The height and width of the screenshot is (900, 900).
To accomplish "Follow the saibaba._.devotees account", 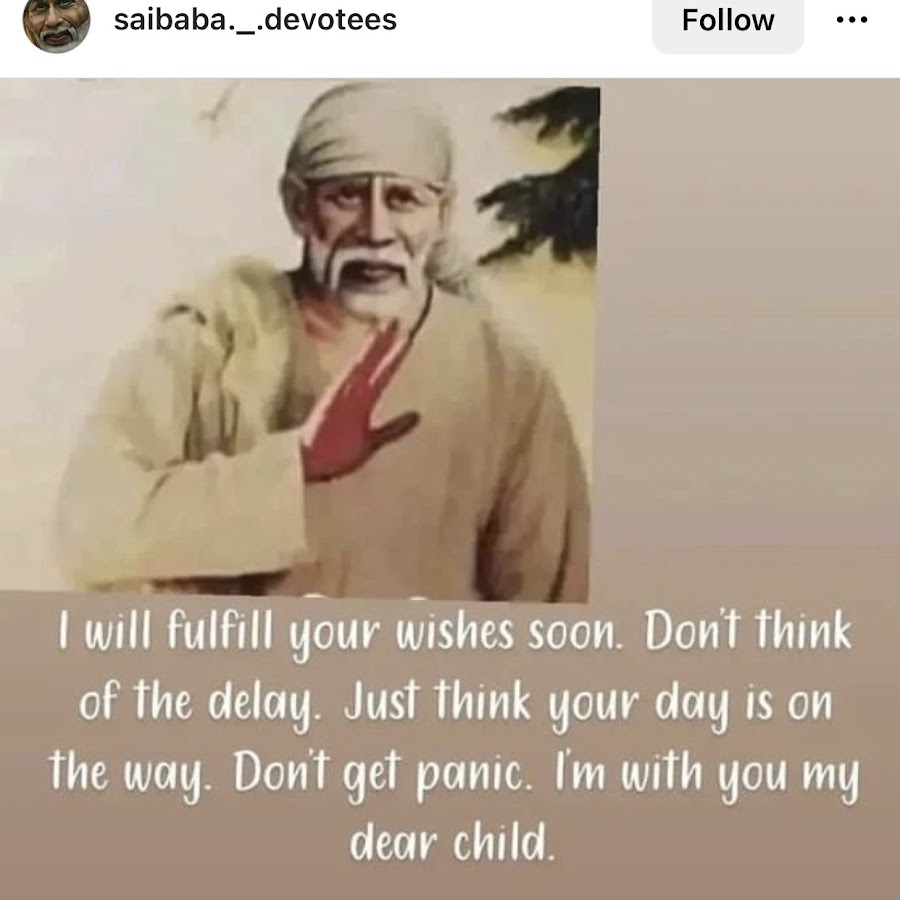I will (x=728, y=22).
